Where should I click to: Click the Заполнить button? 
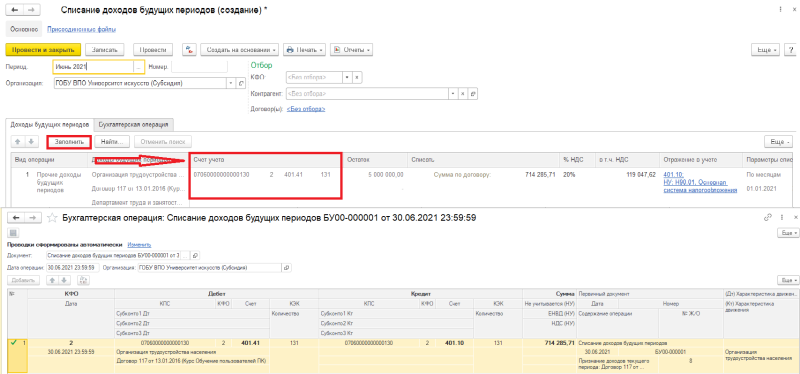68,142
